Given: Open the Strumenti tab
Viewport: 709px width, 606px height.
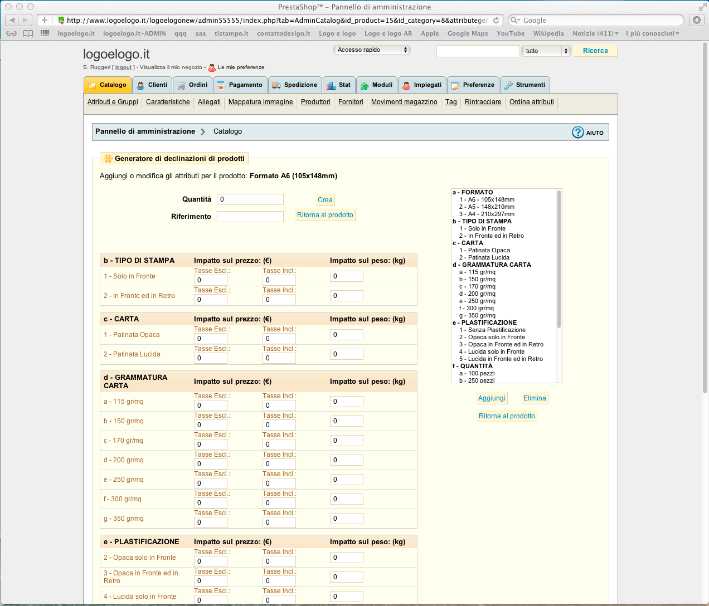Looking at the screenshot, I should (525, 85).
